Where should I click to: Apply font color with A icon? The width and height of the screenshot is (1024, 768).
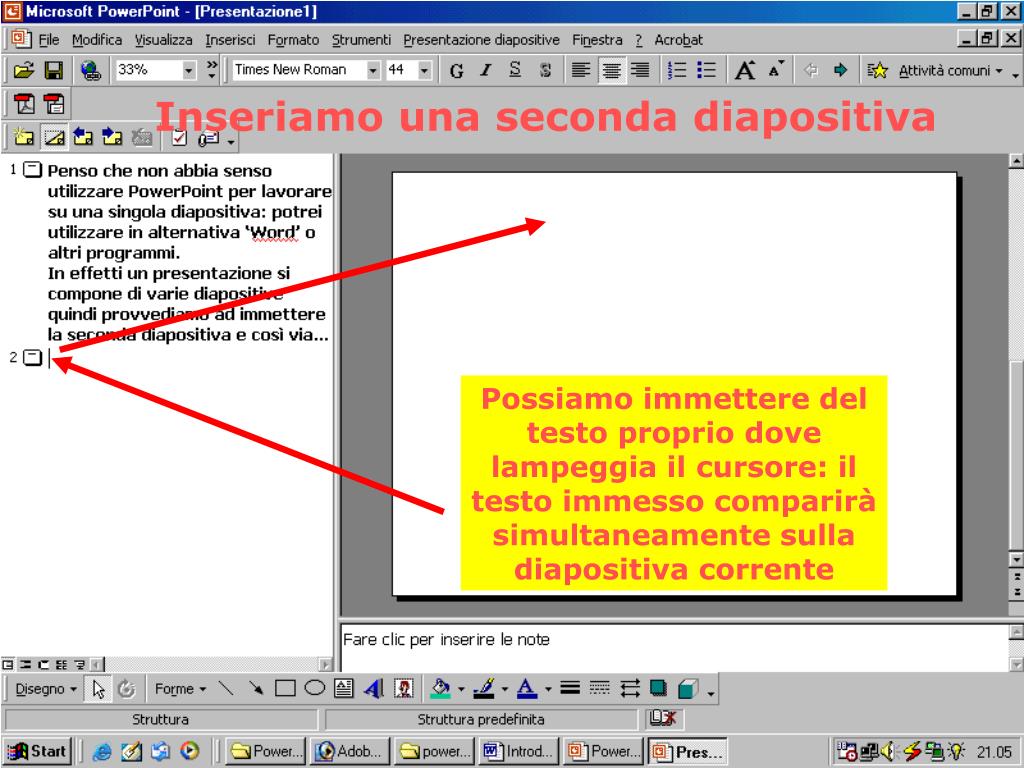click(x=526, y=689)
